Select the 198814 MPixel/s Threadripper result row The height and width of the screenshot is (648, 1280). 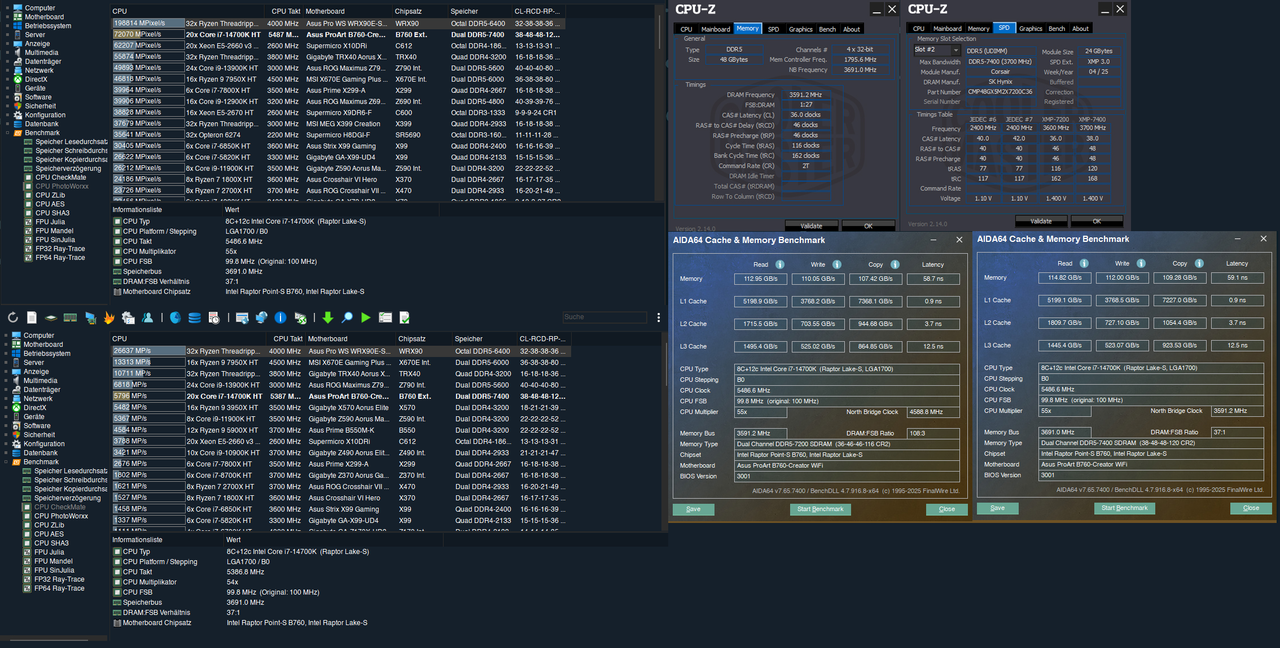337,22
